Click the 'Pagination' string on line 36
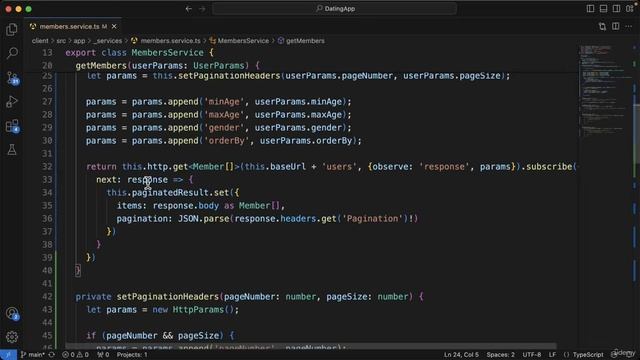This screenshot has height=360, width=640. [372, 219]
